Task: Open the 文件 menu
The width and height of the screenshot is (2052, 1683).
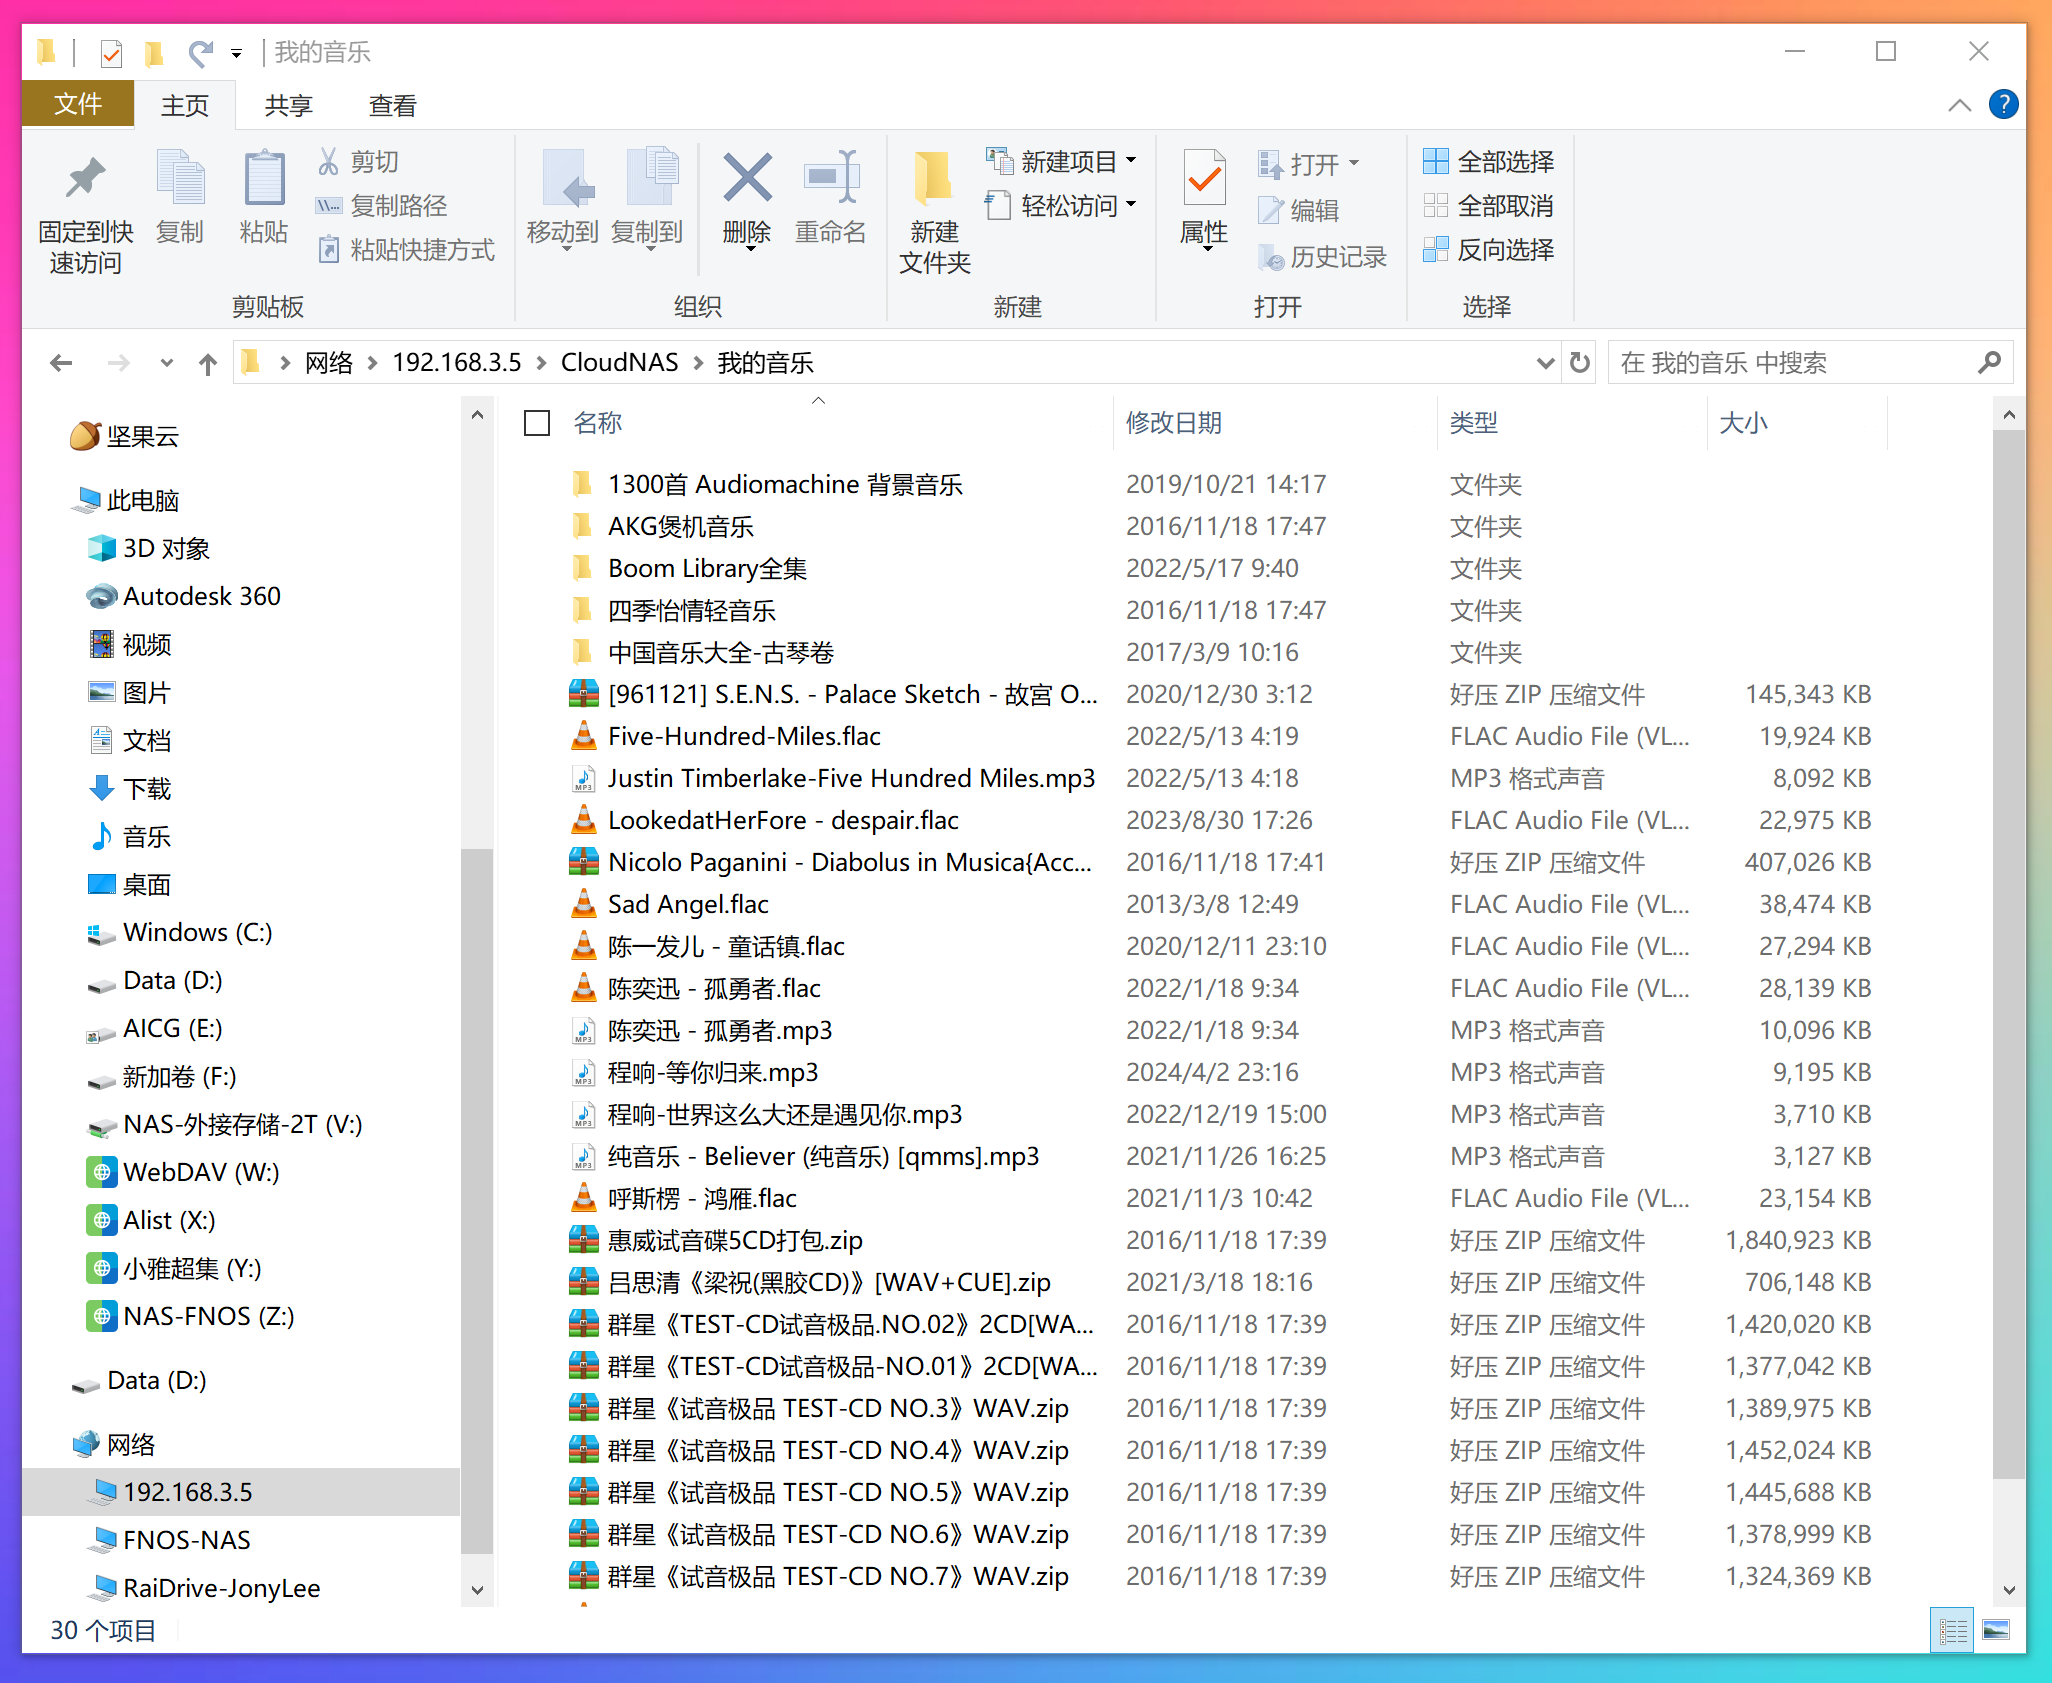Action: 77,104
